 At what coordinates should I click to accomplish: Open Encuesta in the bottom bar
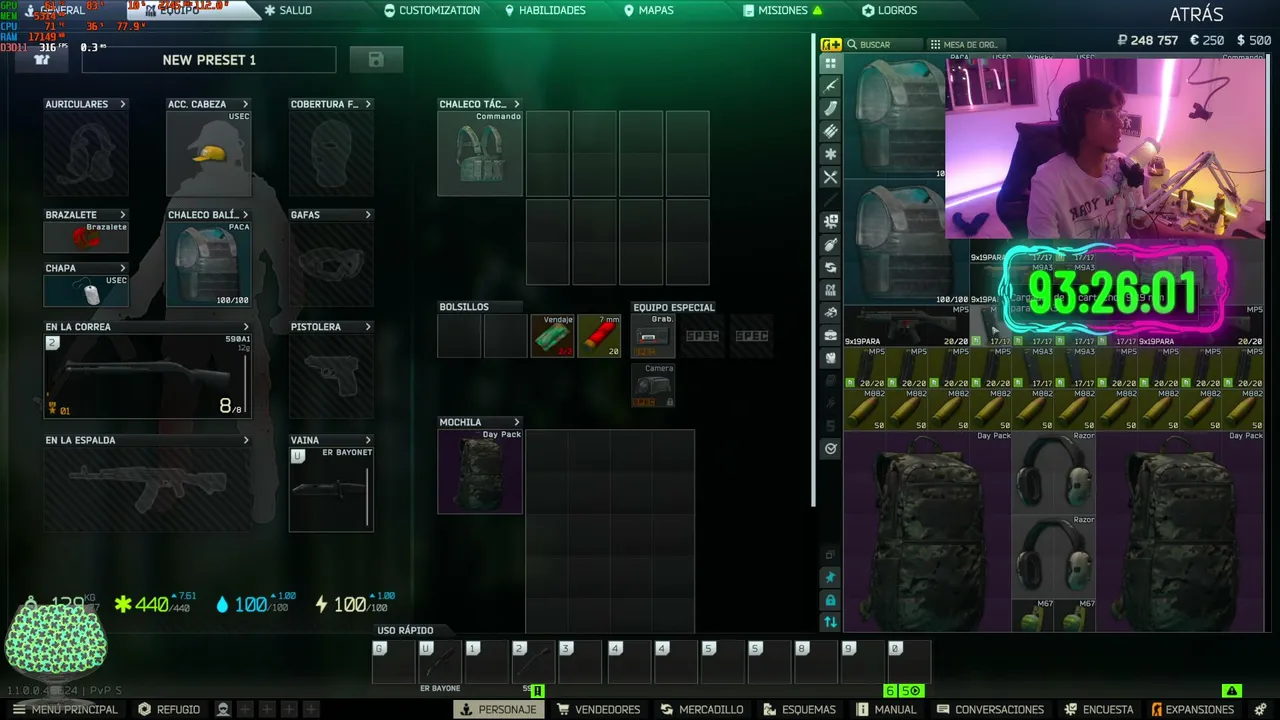[1098, 709]
